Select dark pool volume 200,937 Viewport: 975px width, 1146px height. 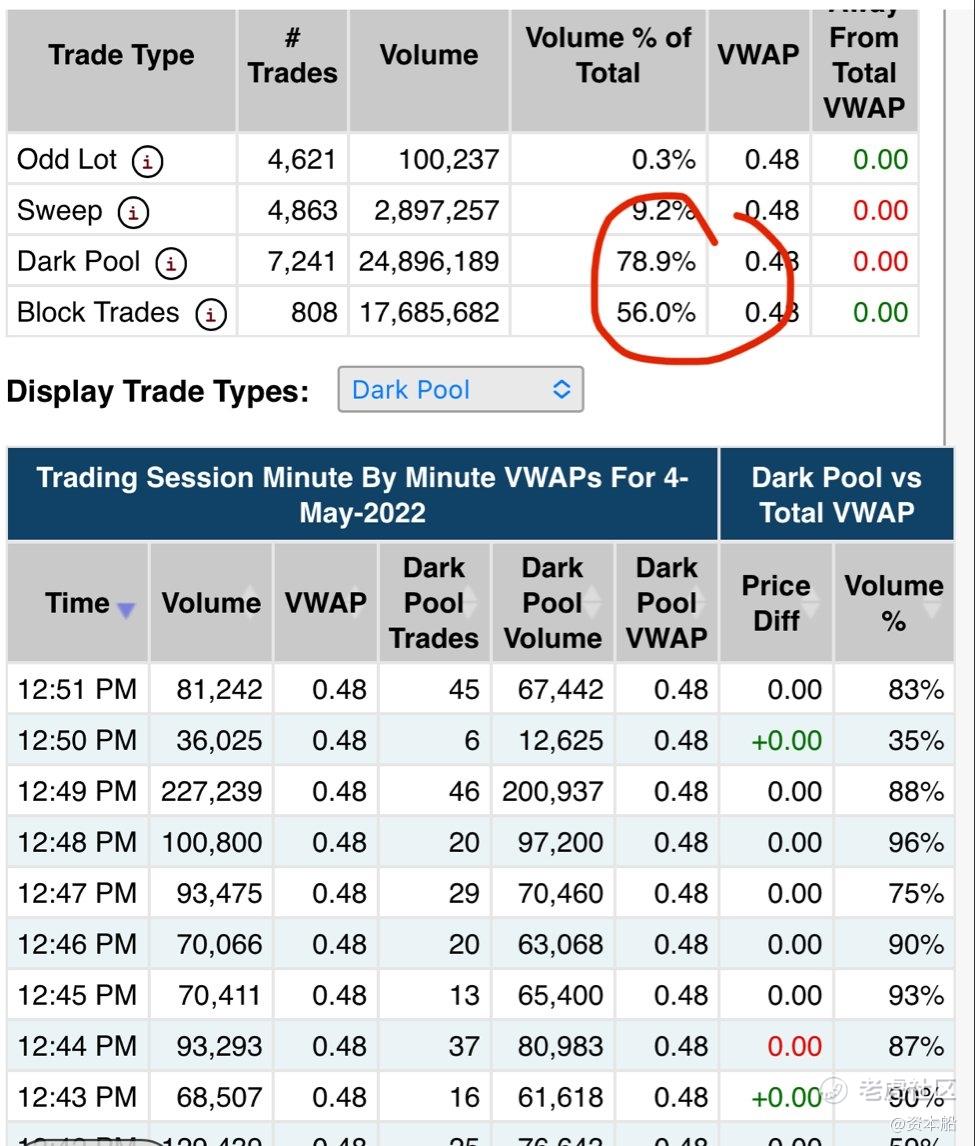point(553,792)
